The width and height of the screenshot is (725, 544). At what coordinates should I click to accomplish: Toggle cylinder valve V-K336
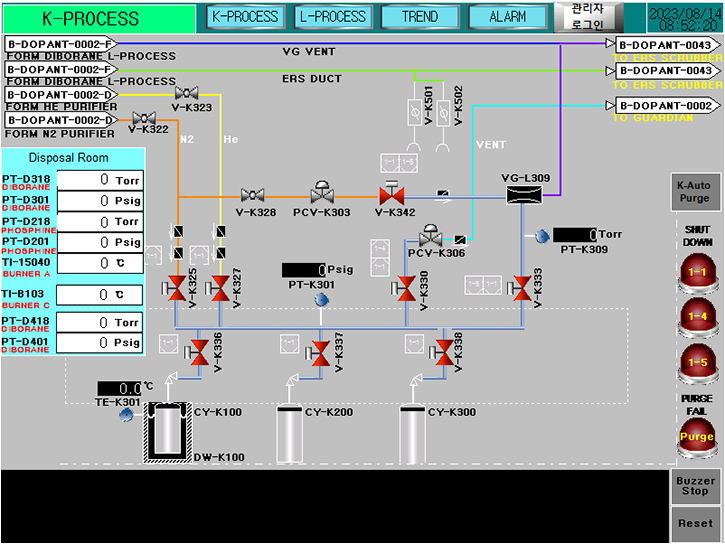[x=197, y=353]
